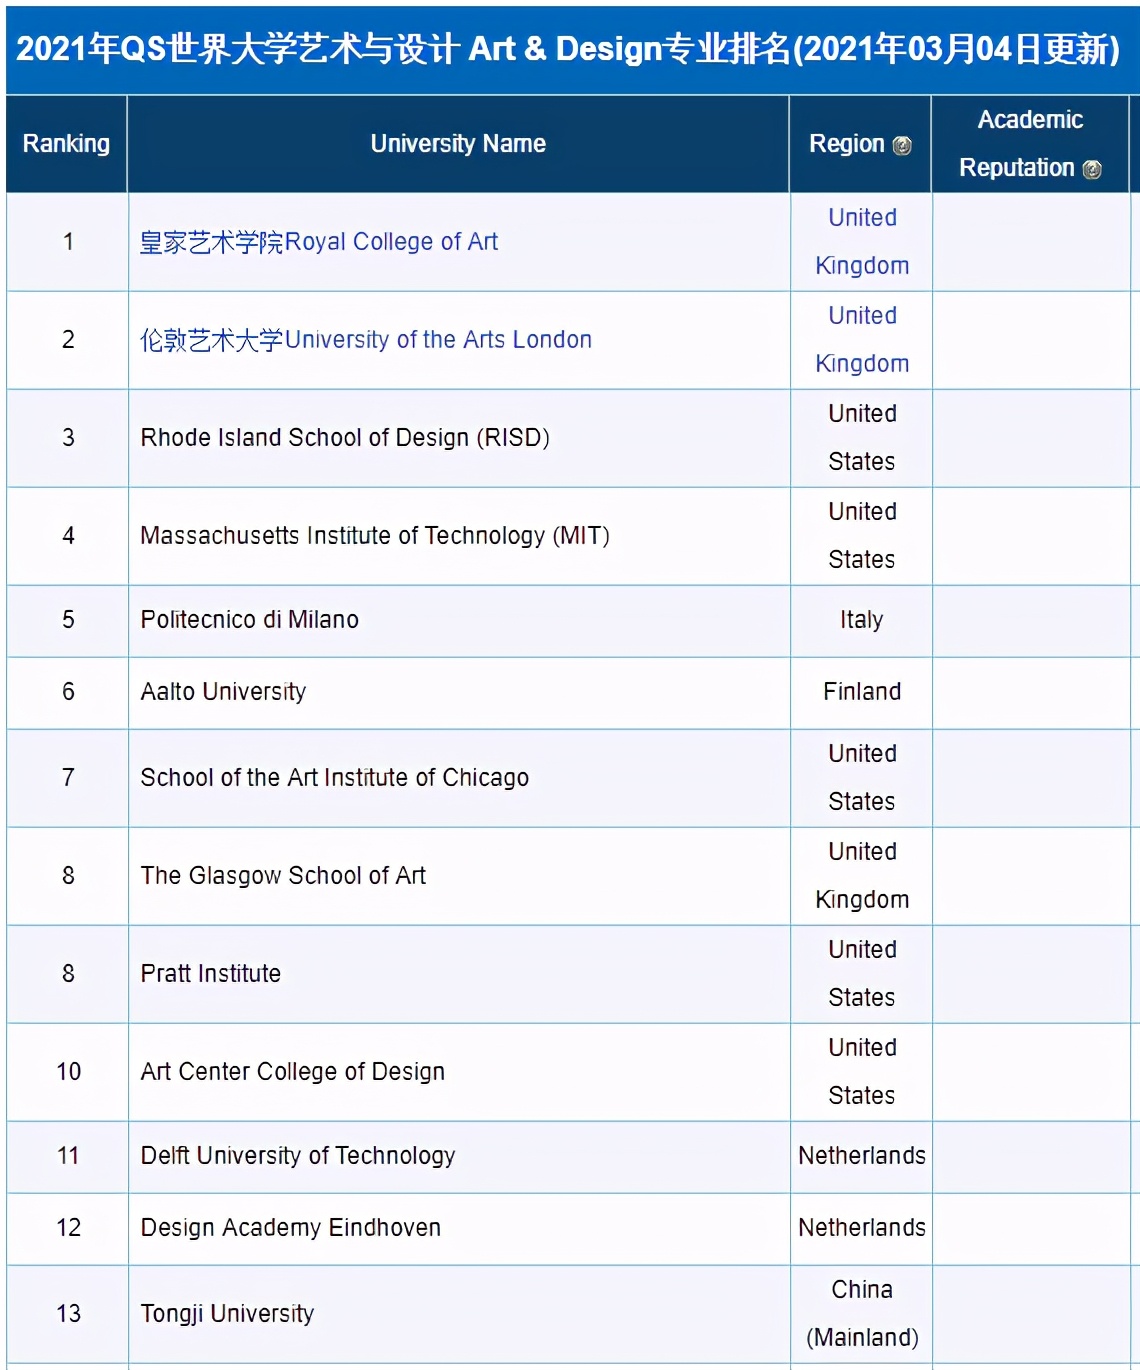Click rank 2 beside University of the Arts London
Screen dimensions: 1140x1370
(x=68, y=340)
